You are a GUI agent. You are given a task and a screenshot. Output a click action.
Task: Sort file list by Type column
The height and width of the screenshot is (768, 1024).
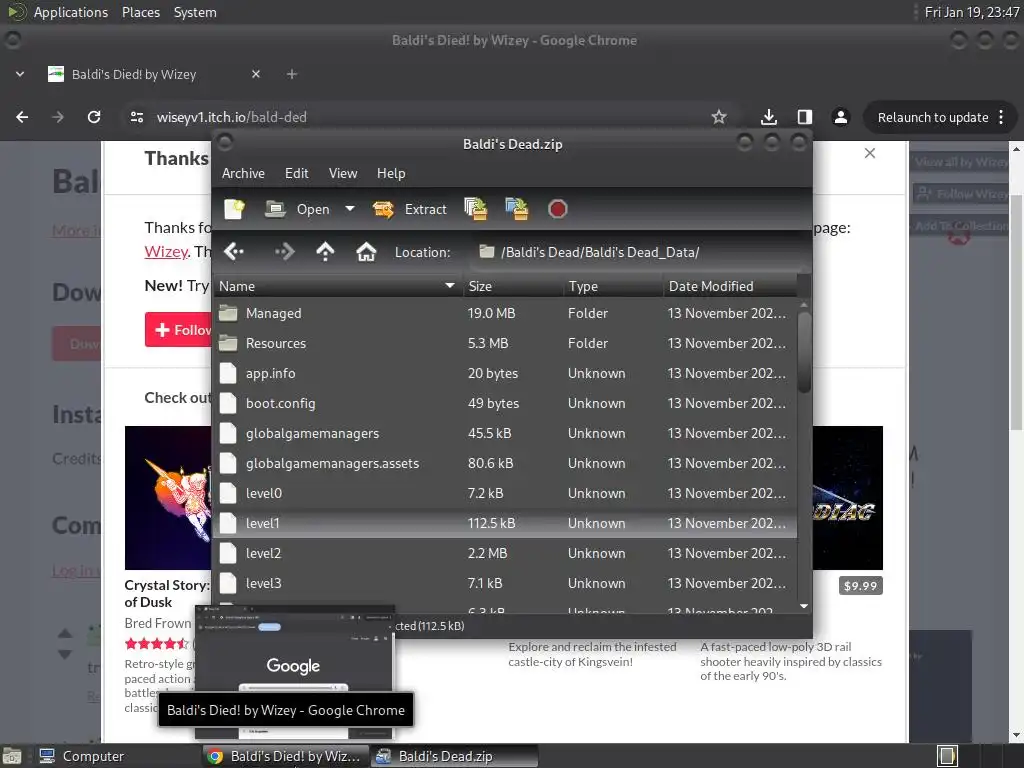(613, 286)
